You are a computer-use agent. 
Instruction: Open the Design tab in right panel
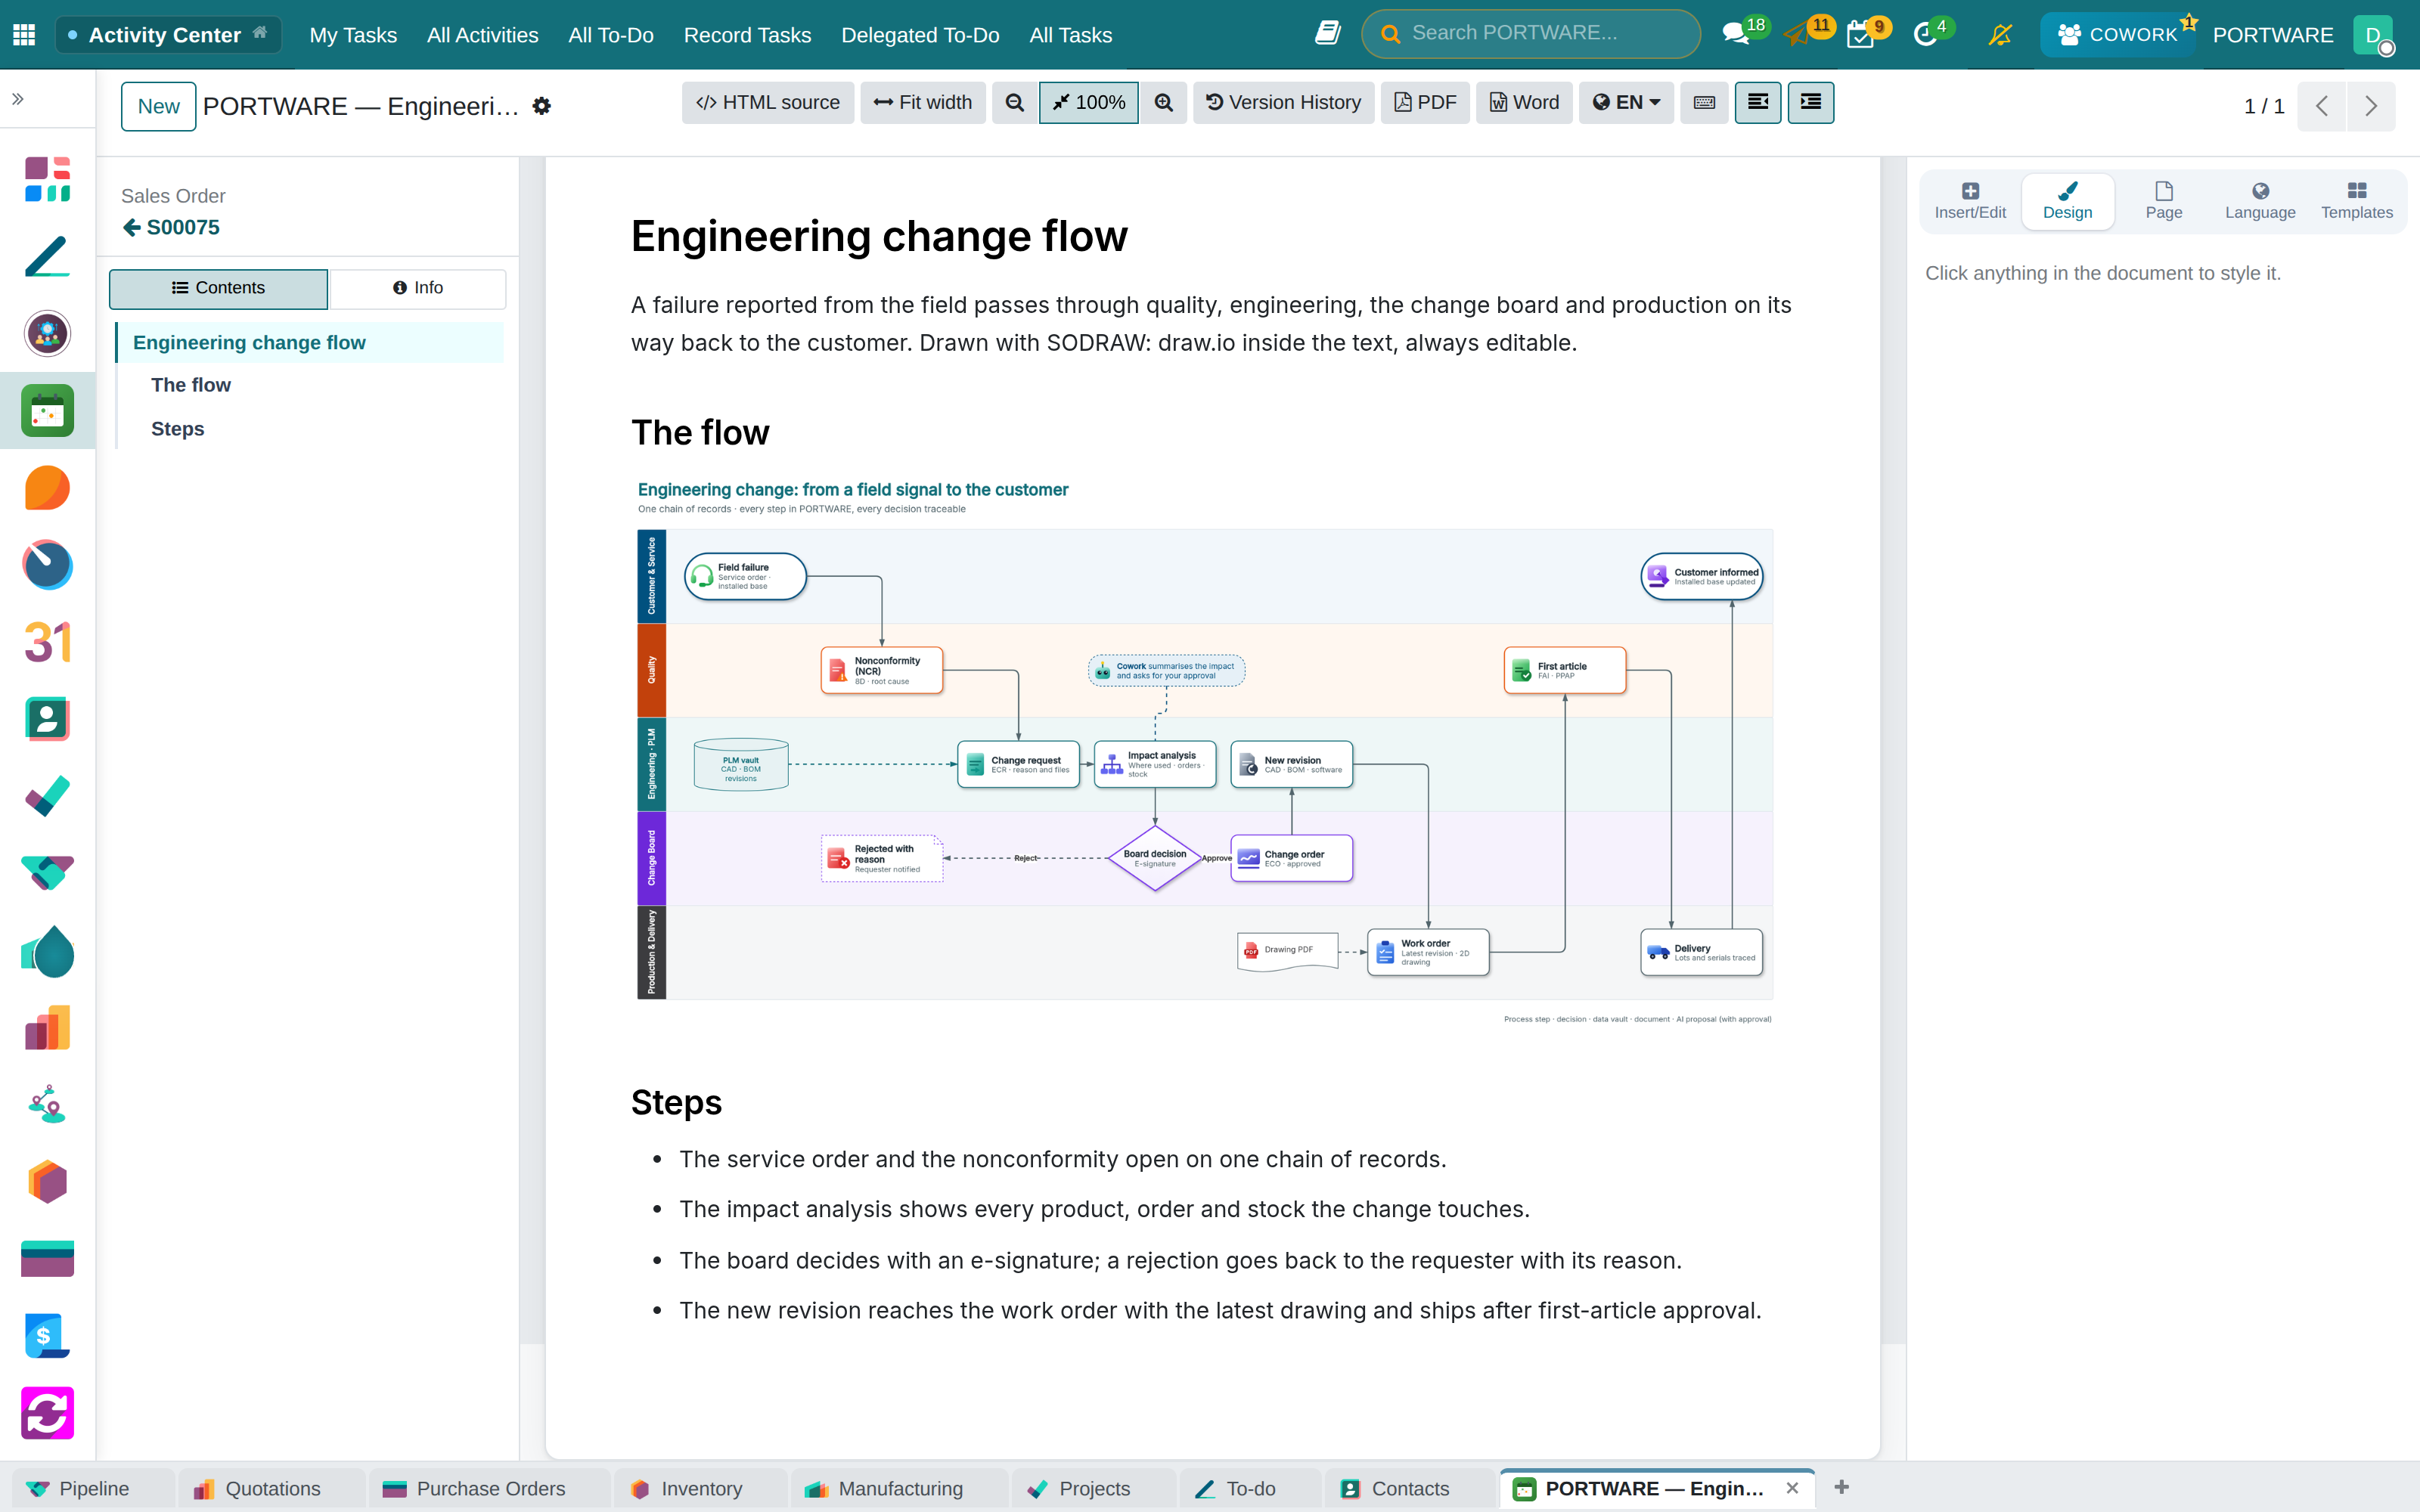(2067, 201)
